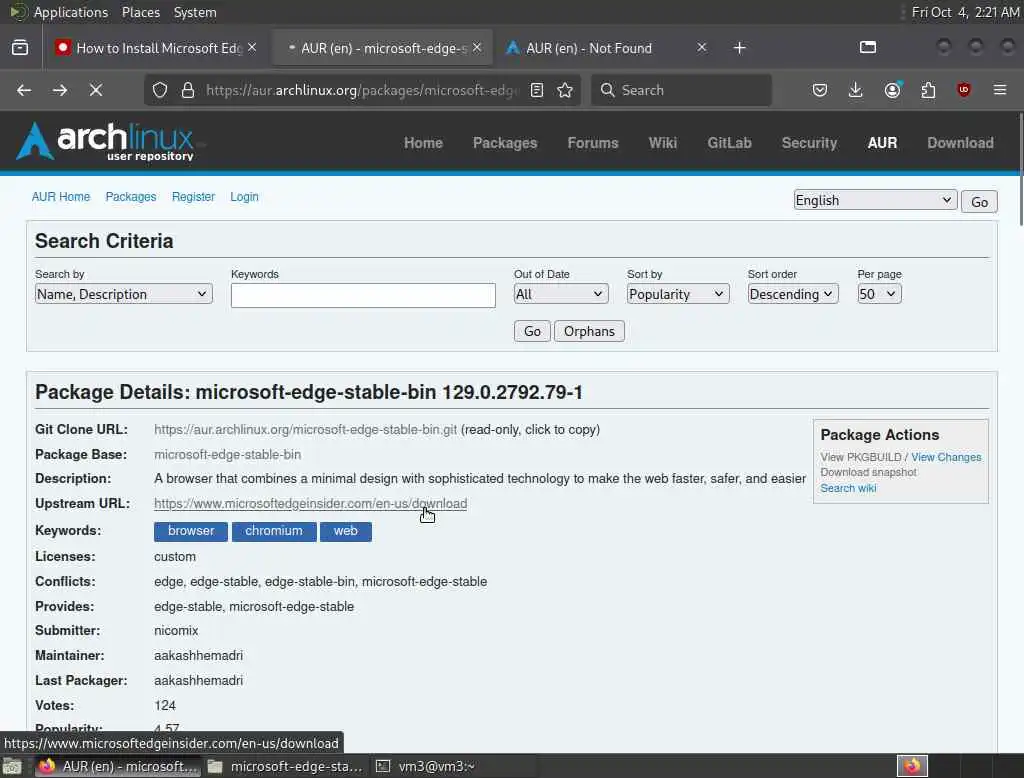Screen dimensions: 1024x778
Task: Open the System menu
Action: [x=195, y=12]
